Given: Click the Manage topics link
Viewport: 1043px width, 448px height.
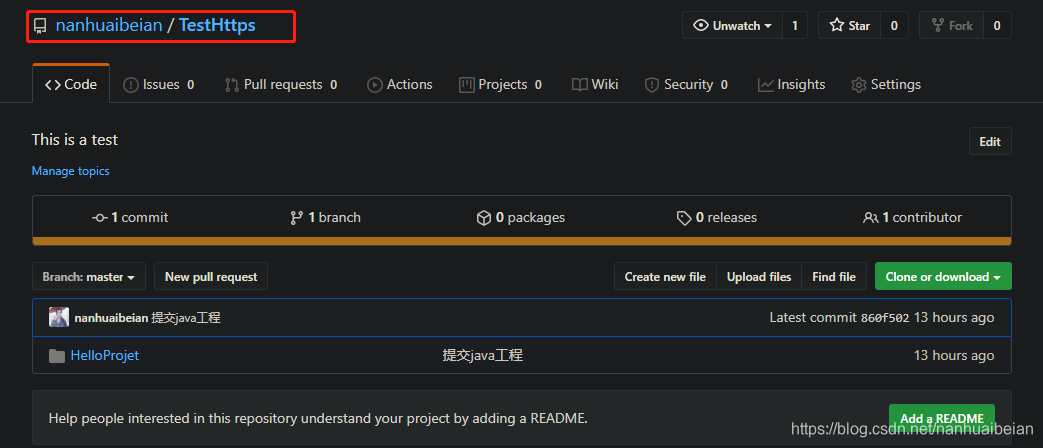Looking at the screenshot, I should [x=71, y=171].
